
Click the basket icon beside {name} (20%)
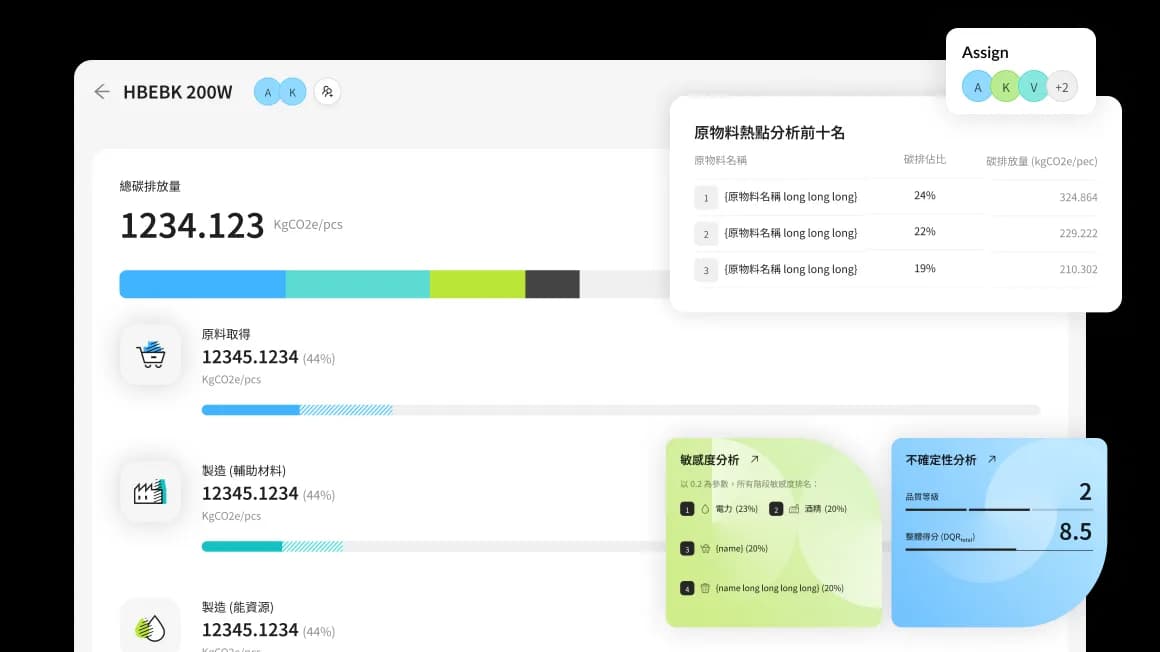point(704,548)
